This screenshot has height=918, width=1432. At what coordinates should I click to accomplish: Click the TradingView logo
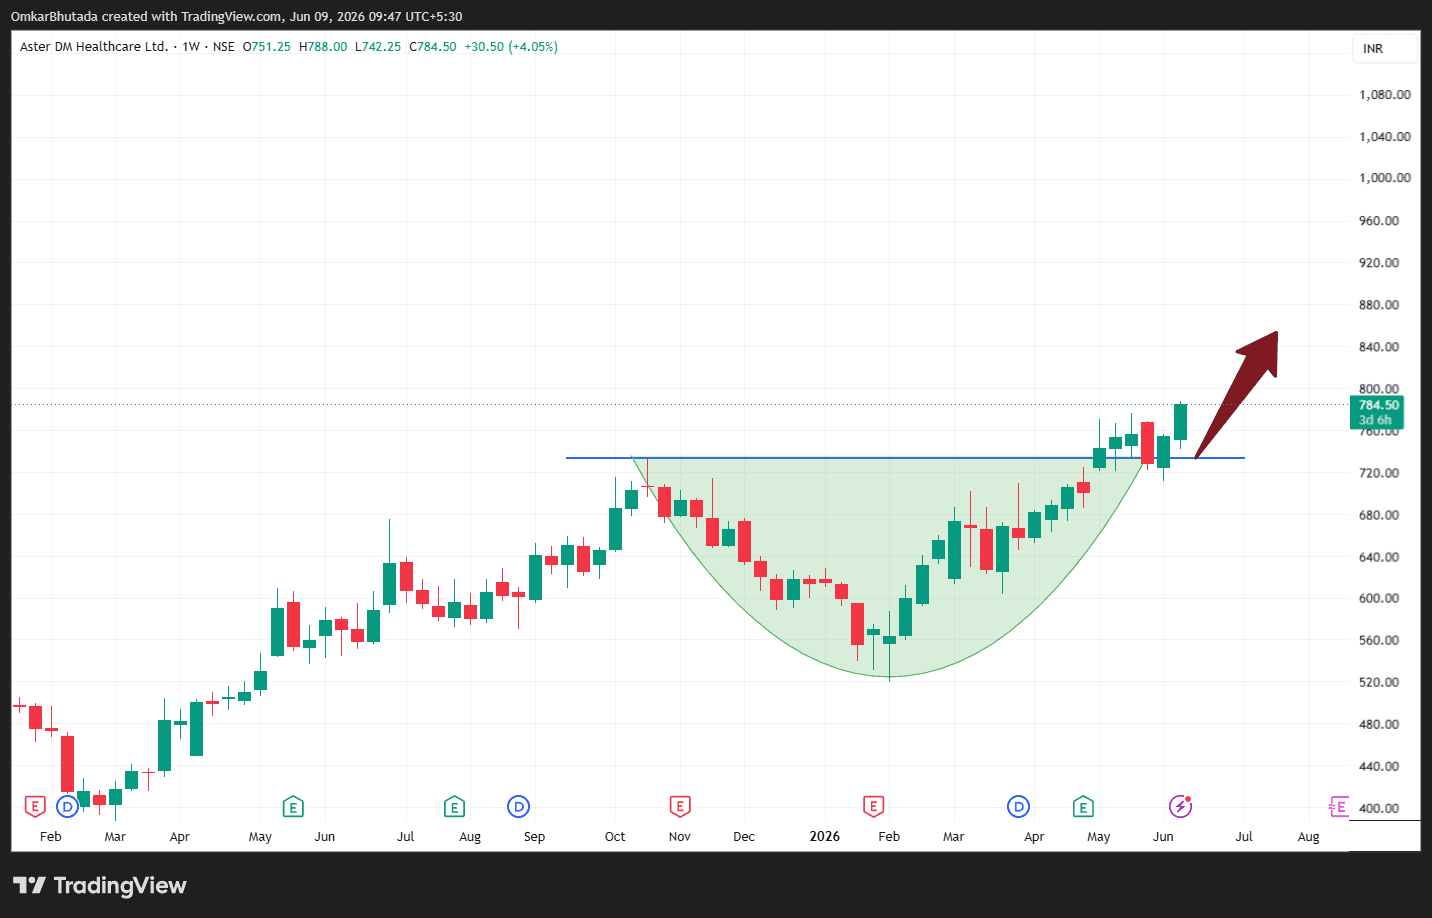tap(99, 885)
